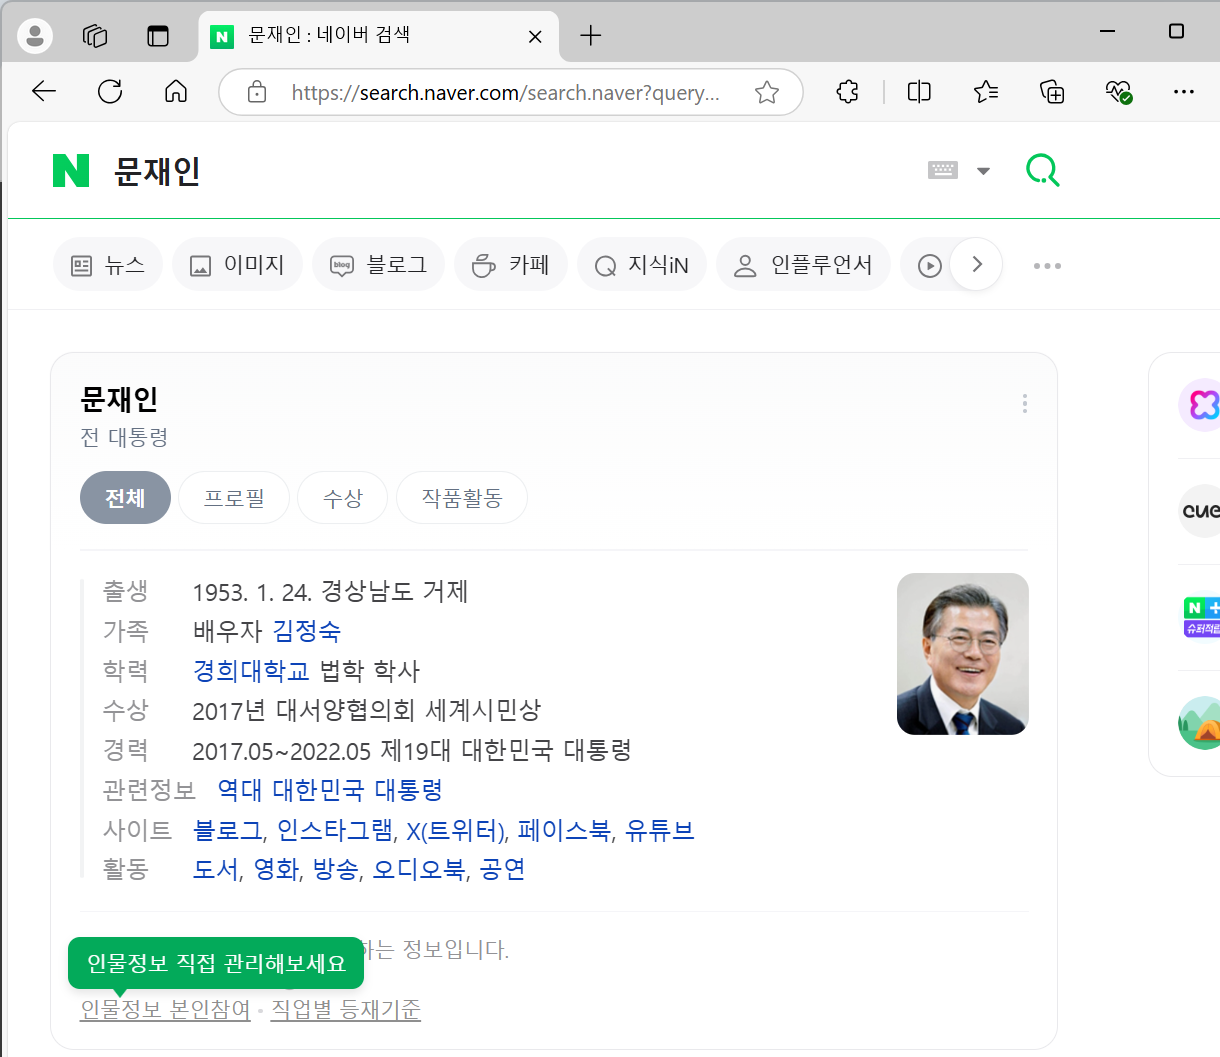1220x1057 pixels.
Task: Open the 인물정보 본인참여 link
Action: [x=165, y=1009]
